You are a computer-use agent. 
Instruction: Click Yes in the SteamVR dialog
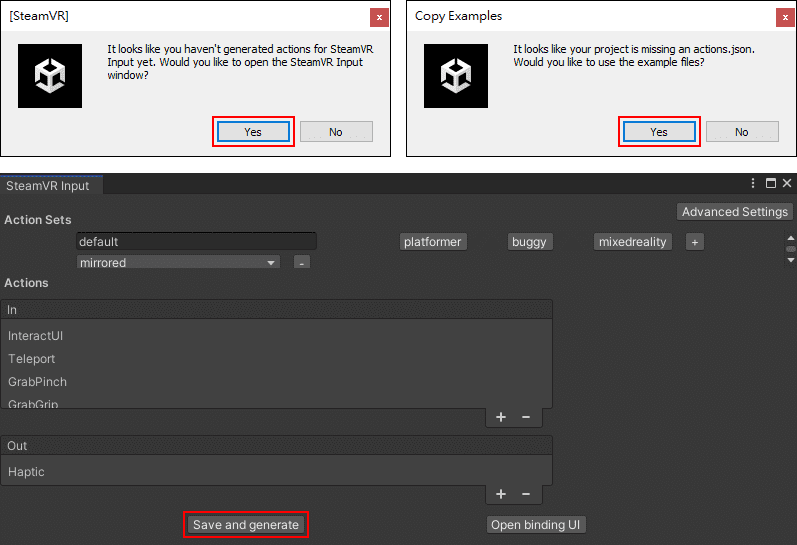coord(253,132)
